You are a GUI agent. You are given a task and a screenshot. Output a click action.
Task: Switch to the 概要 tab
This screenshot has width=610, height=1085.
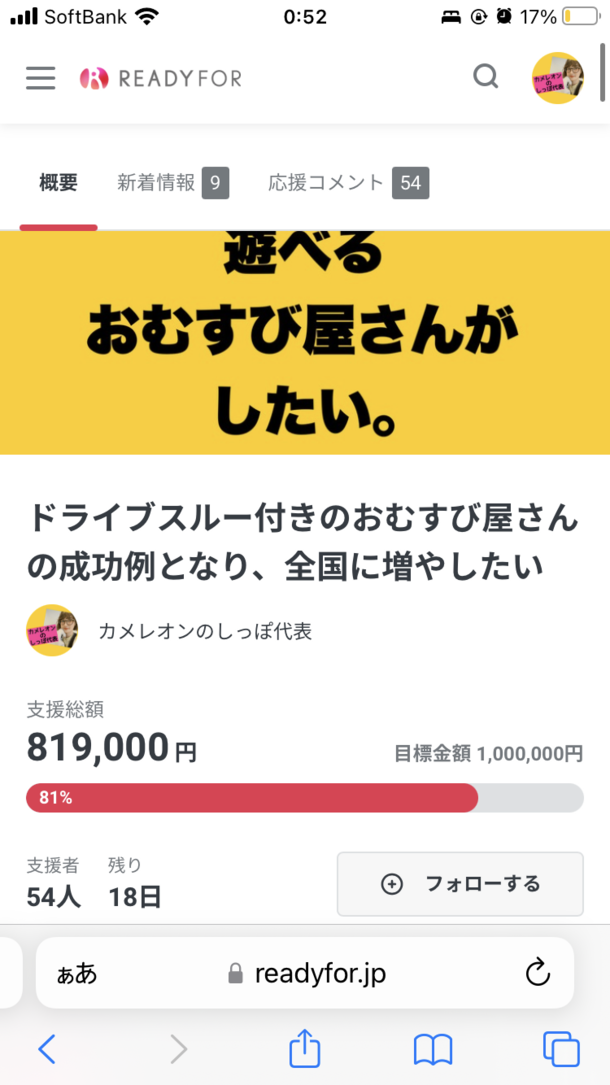[58, 183]
